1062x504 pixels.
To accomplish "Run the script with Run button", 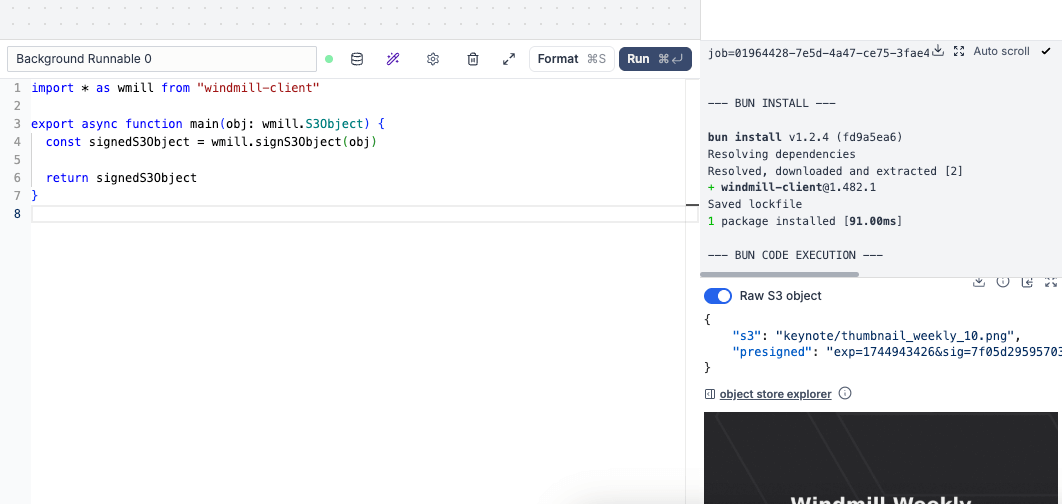I will [655, 59].
